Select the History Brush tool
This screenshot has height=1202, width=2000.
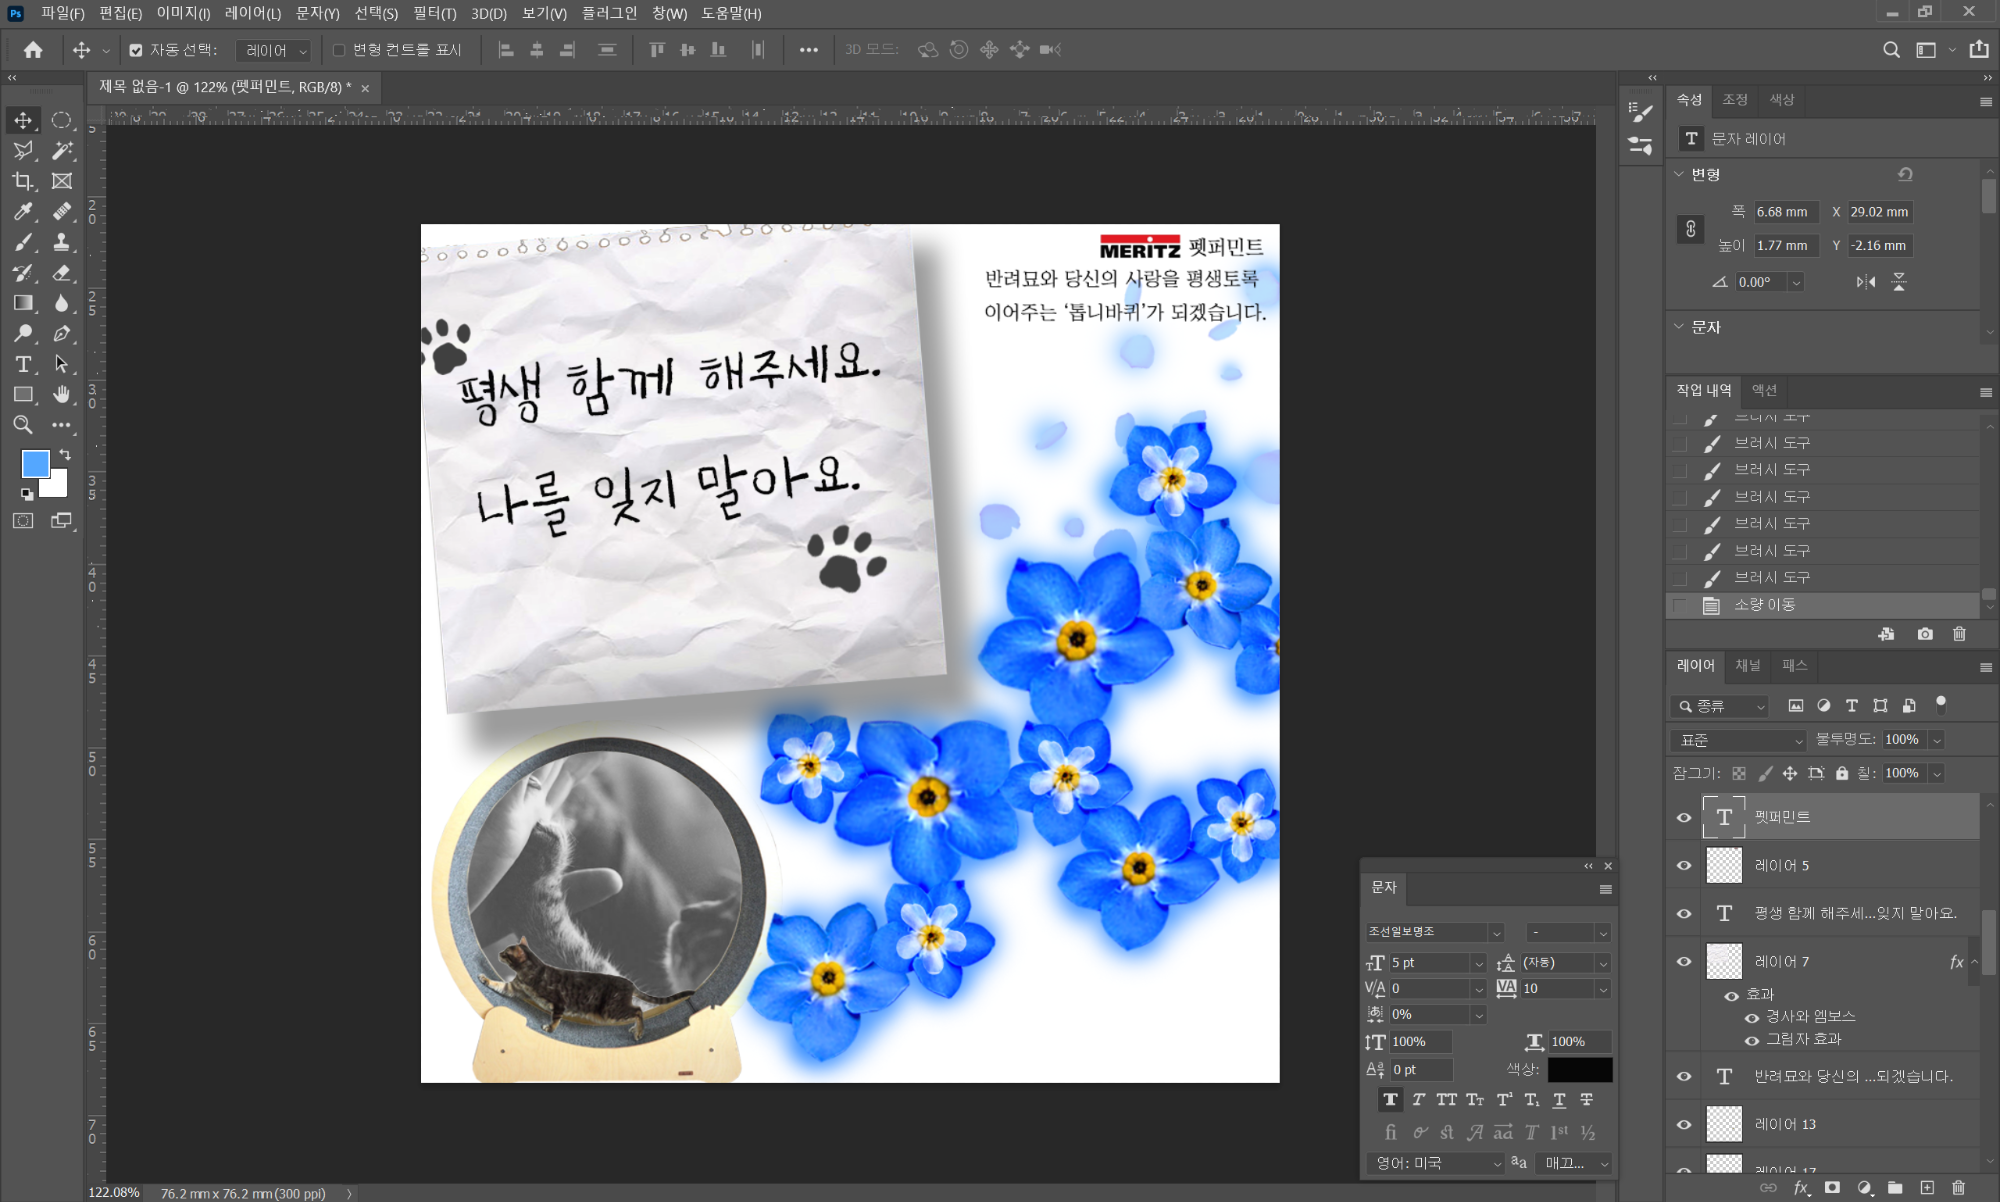[x=23, y=272]
